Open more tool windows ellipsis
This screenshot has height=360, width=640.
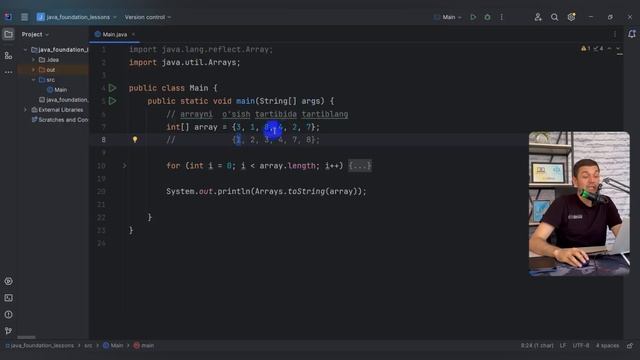[8, 72]
